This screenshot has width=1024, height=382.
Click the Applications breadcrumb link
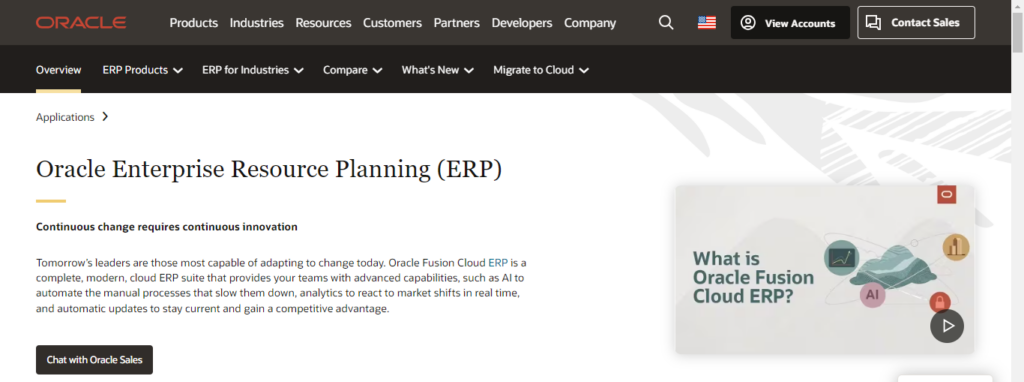(x=65, y=117)
